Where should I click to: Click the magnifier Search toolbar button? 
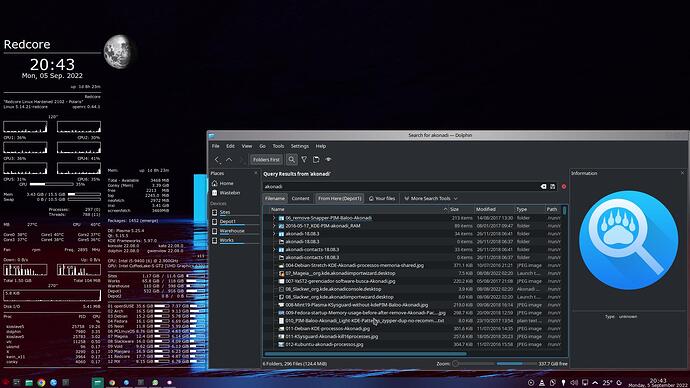click(x=291, y=160)
